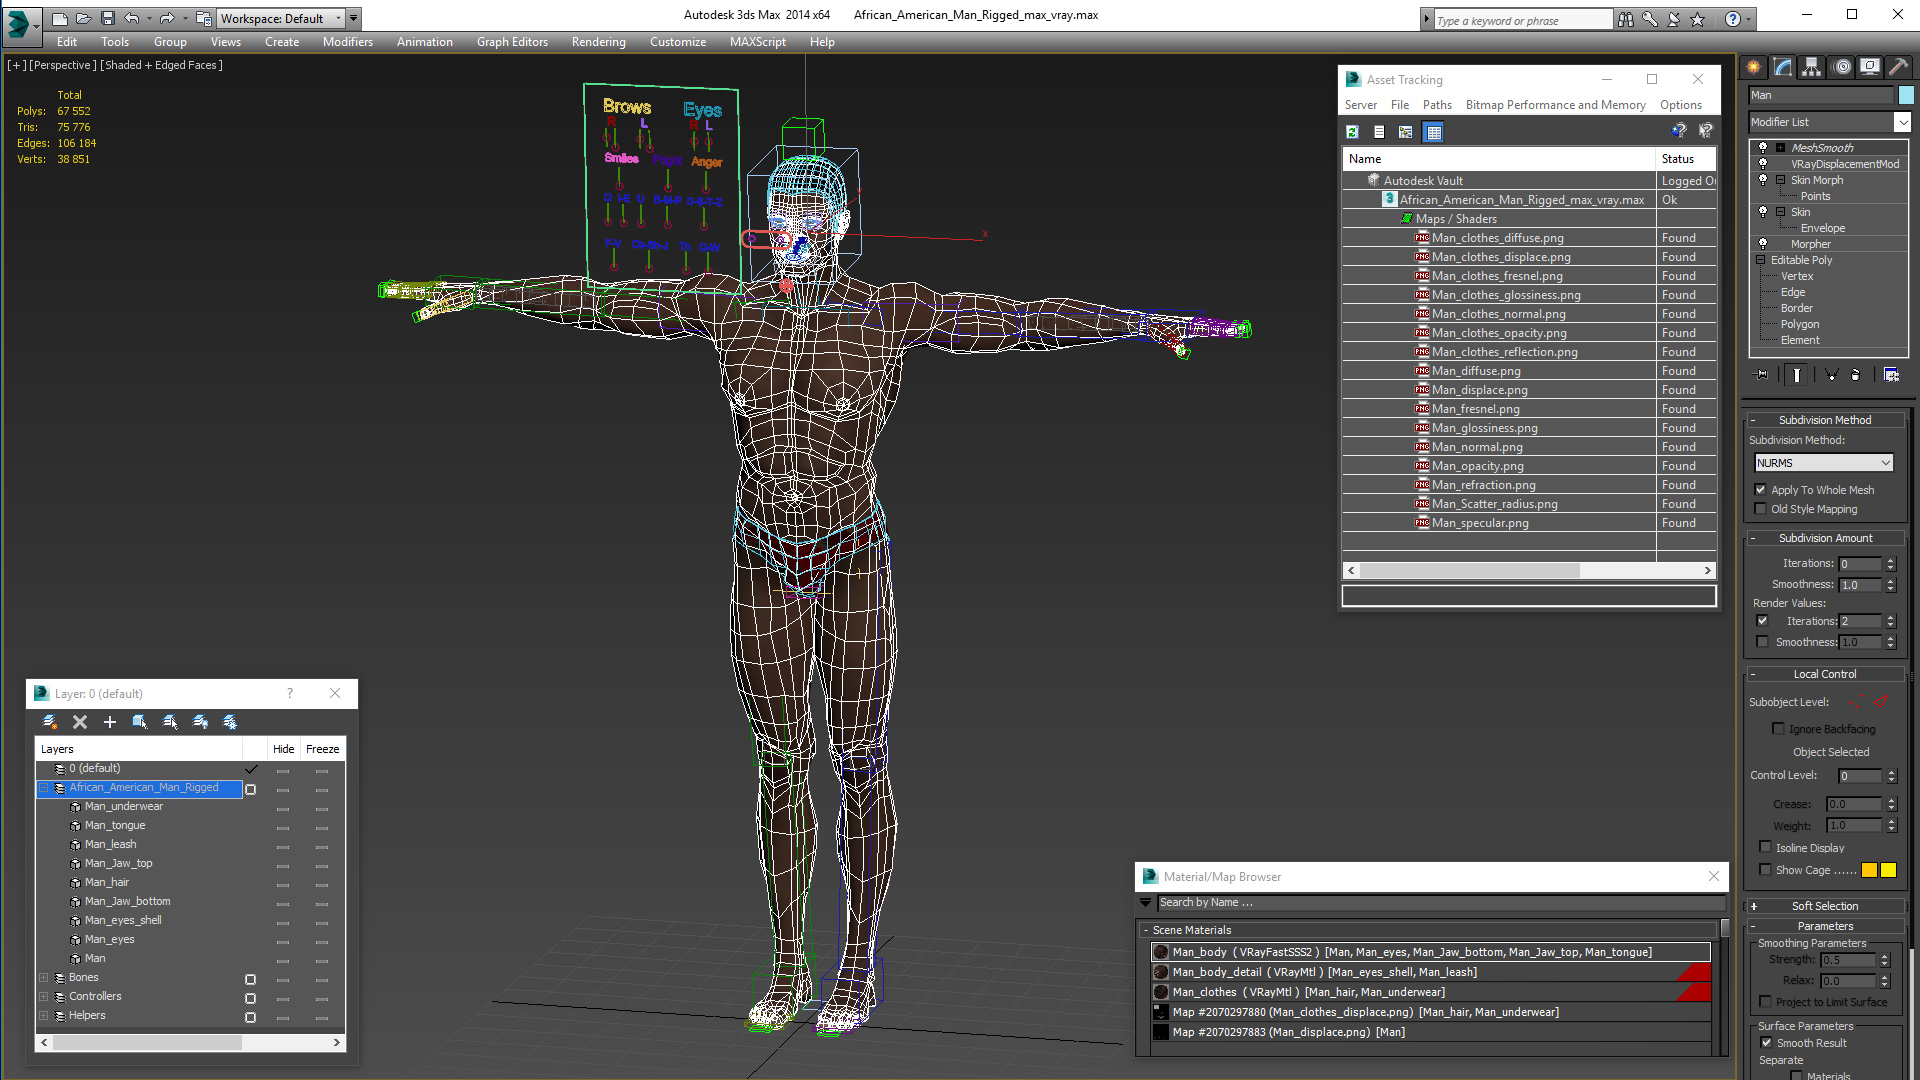Click Undo arrow in quick access toolbar
This screenshot has height=1080, width=1920.
pos(131,18)
